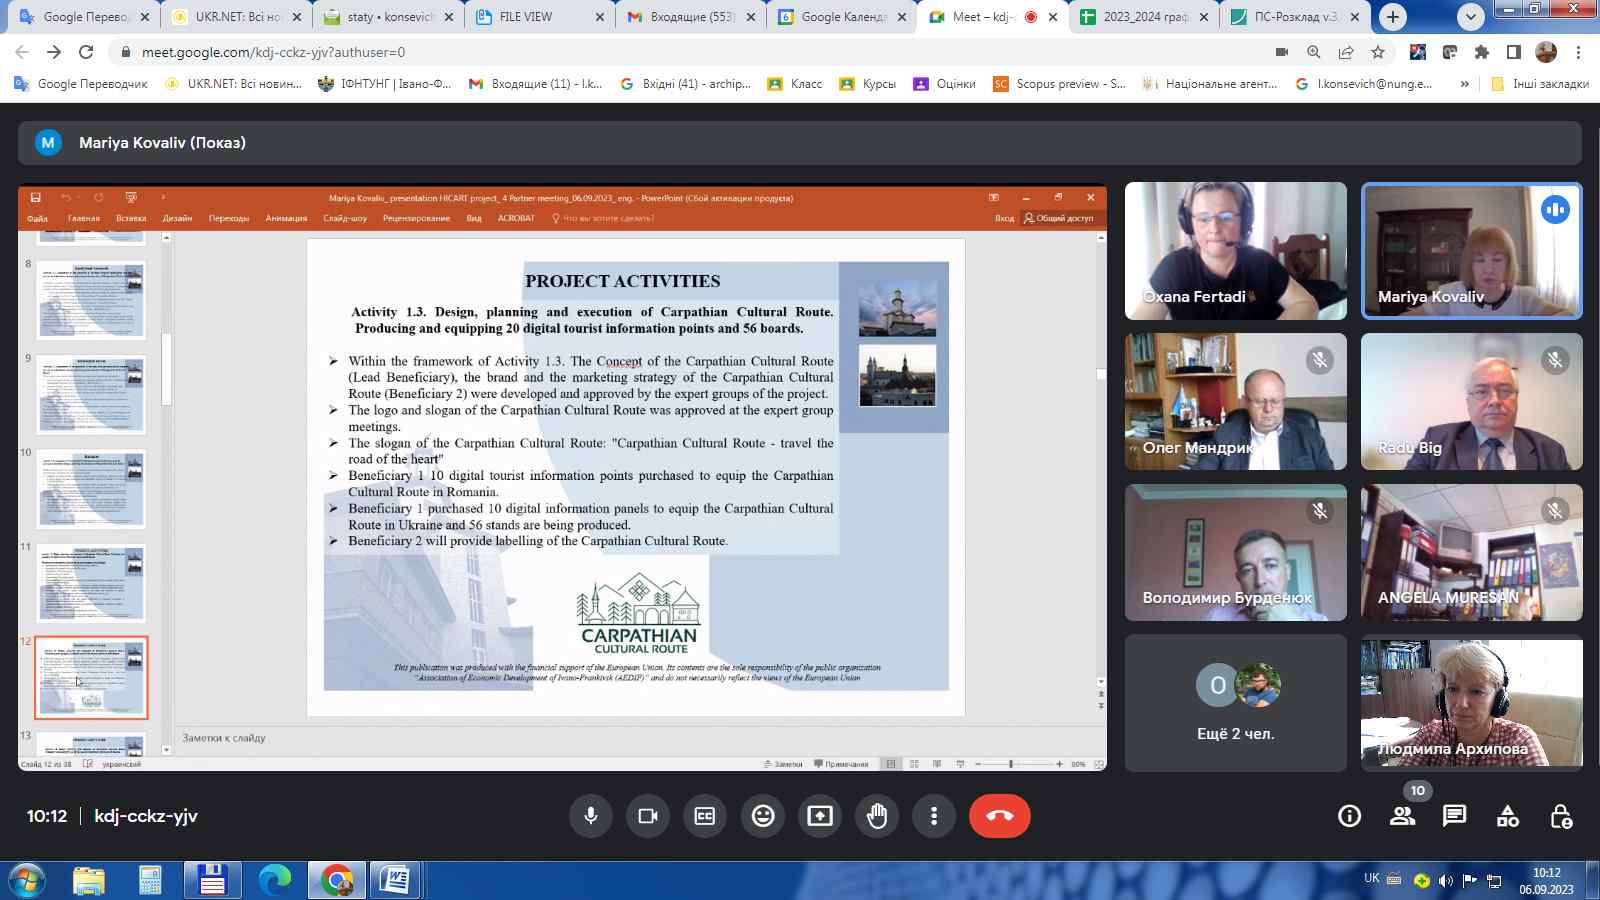Open the chat panel icon
The height and width of the screenshot is (900, 1600).
click(x=1454, y=816)
